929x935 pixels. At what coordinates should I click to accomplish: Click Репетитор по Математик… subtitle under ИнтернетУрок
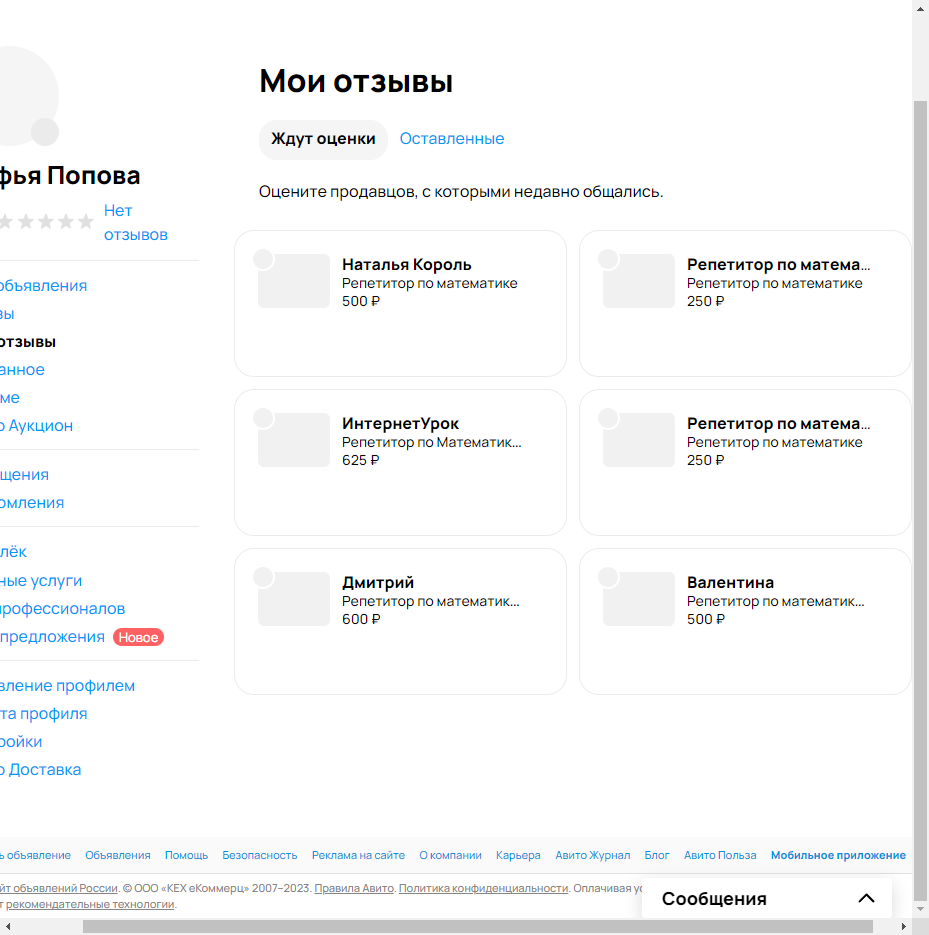click(x=432, y=442)
